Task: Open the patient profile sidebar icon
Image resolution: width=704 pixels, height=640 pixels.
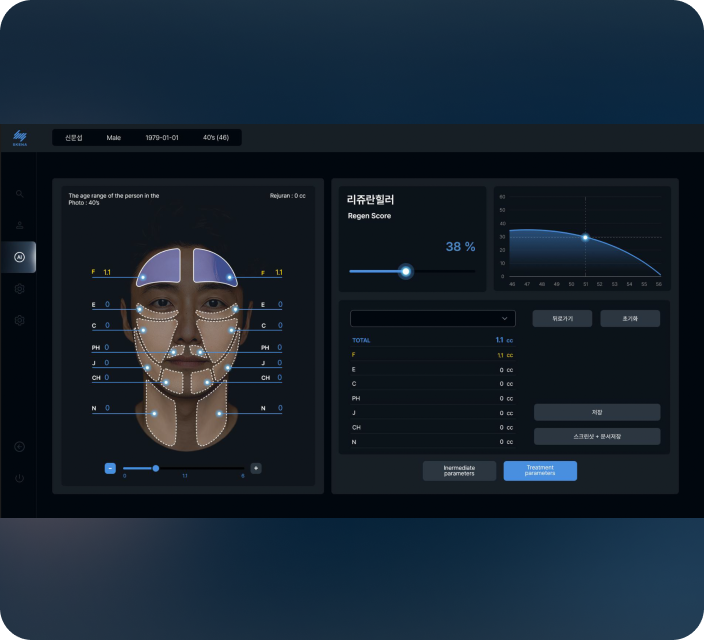Action: point(20,225)
